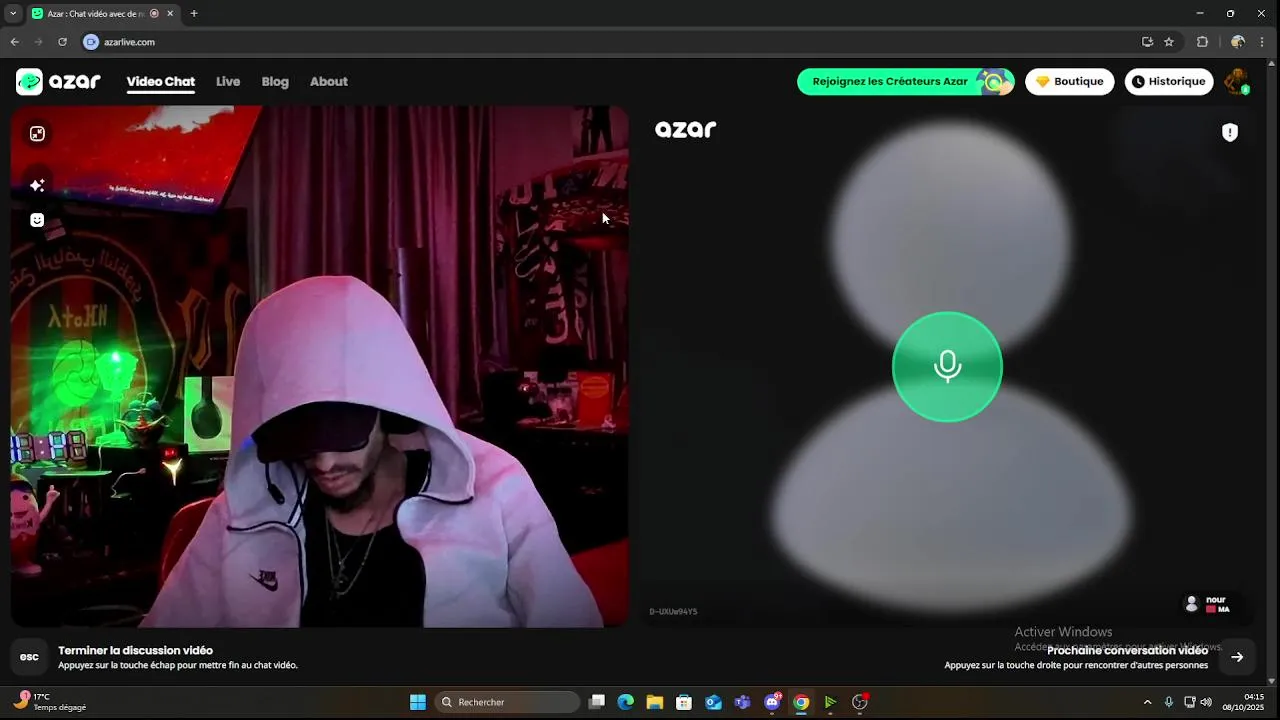1280x720 pixels.
Task: Open the About tab
Action: coord(329,82)
